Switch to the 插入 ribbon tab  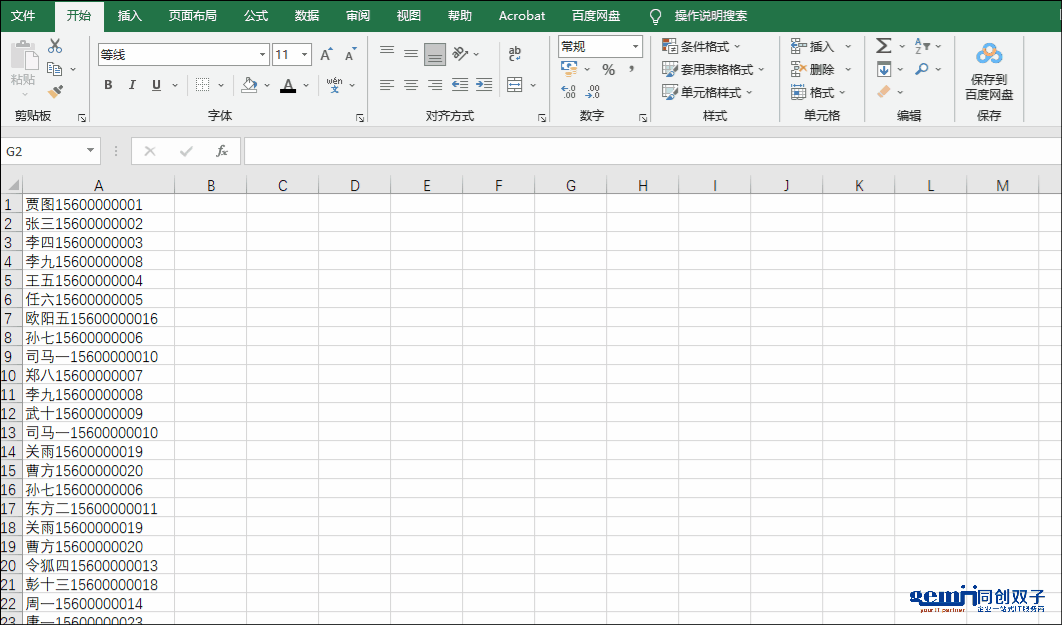click(130, 16)
